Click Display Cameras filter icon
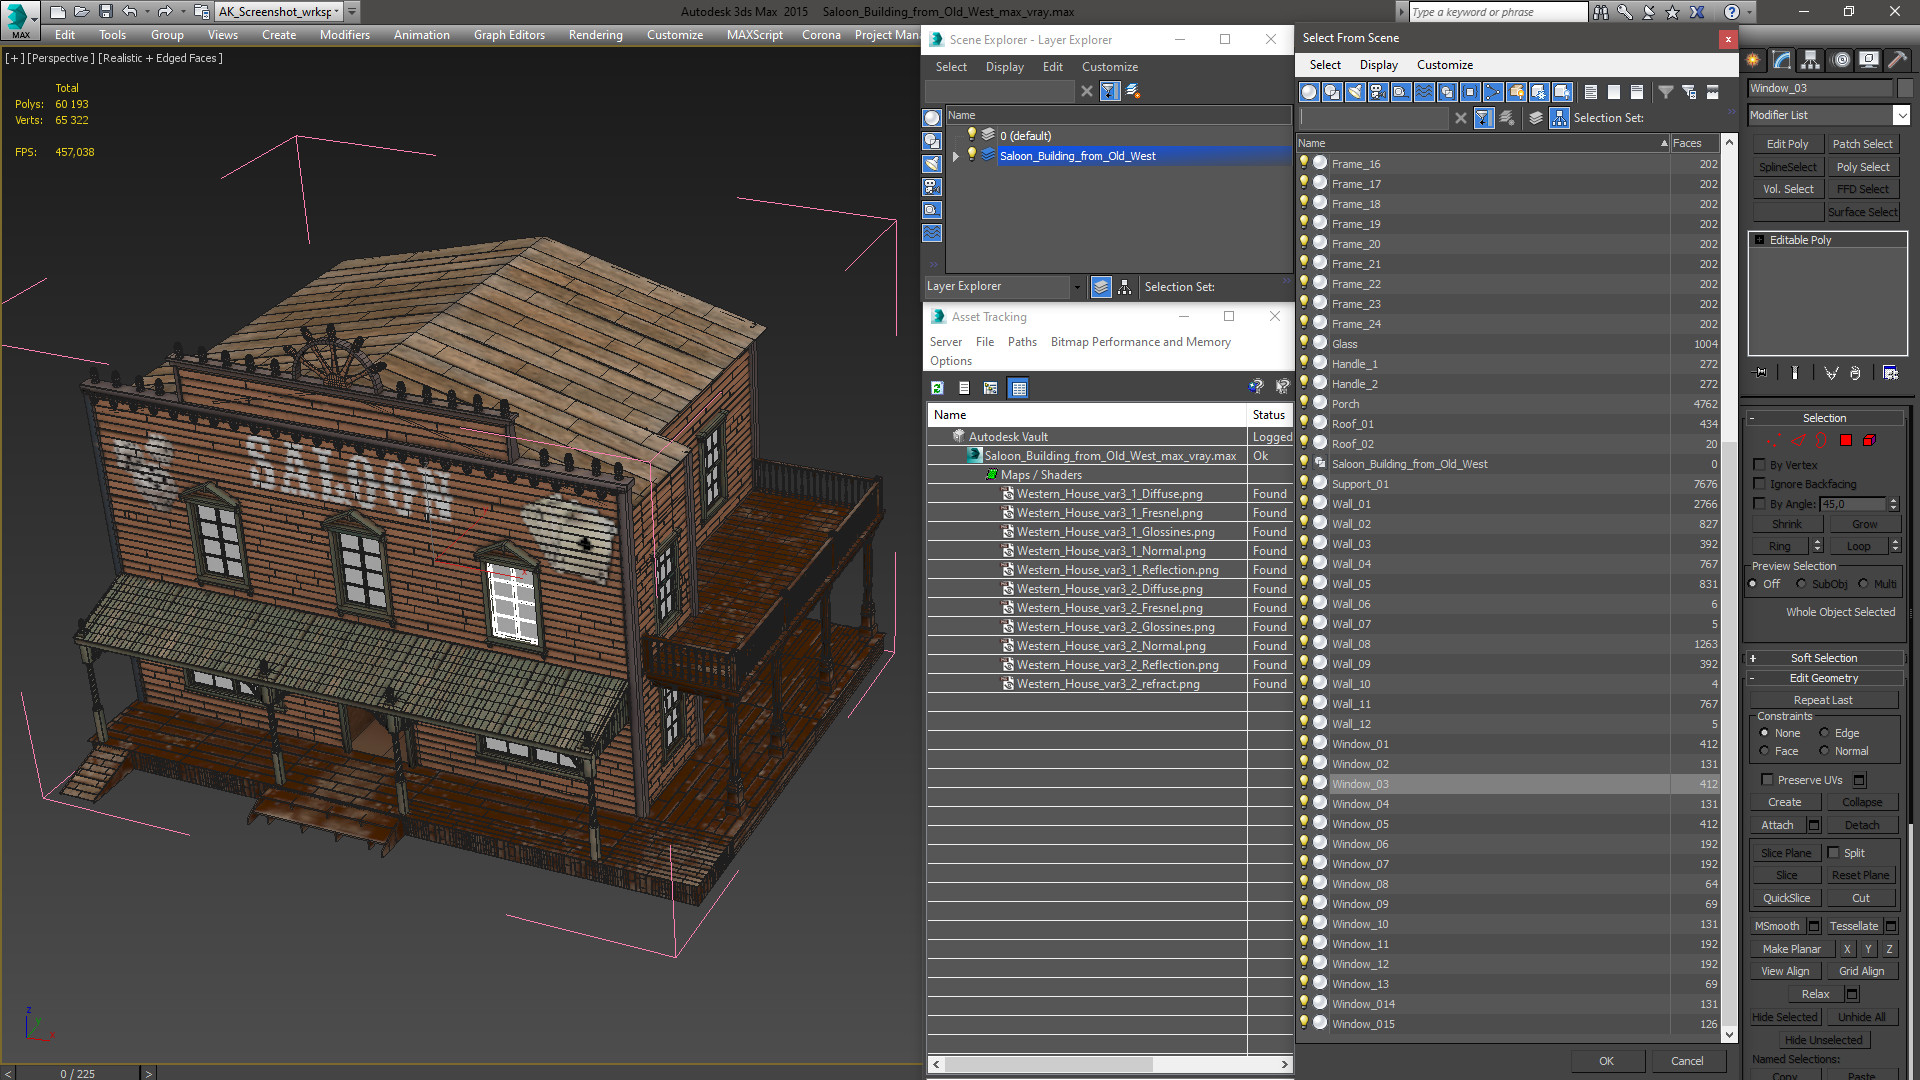Screen dimensions: 1920x1080 [x=1378, y=92]
